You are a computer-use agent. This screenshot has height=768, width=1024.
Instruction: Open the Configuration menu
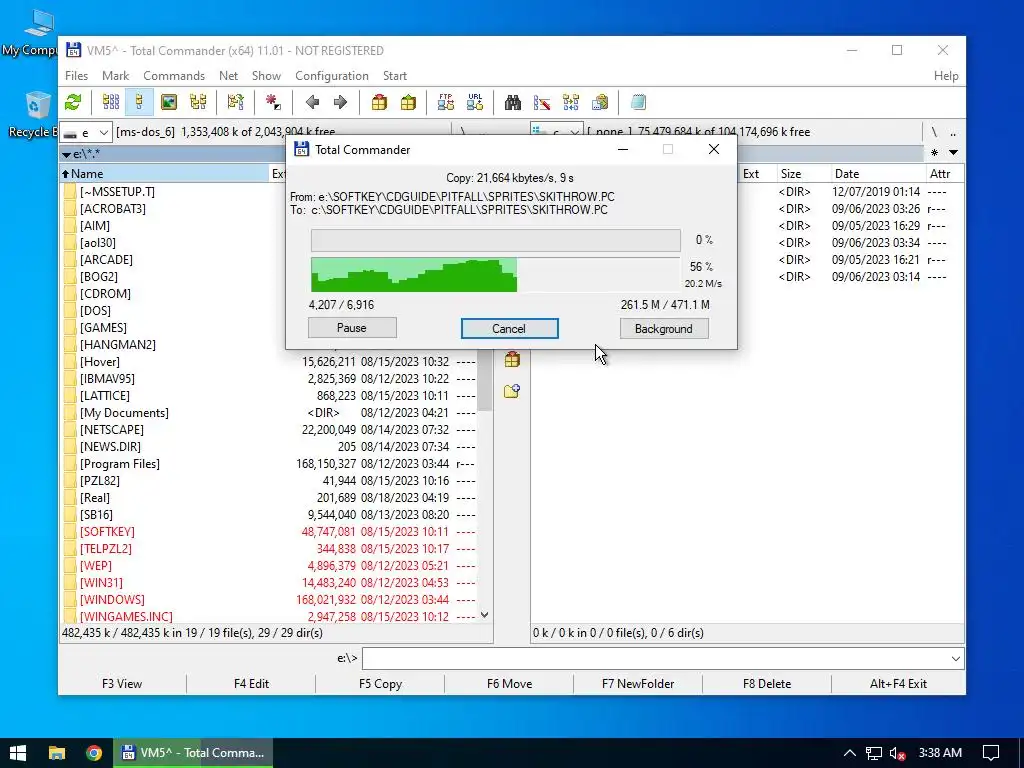click(332, 76)
